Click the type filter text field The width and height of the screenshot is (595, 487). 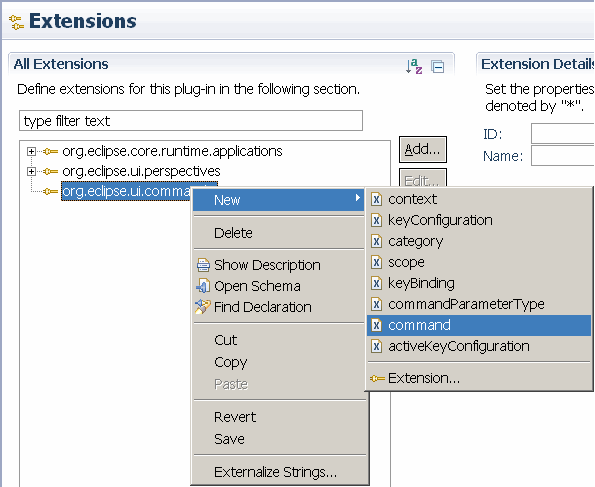point(191,121)
